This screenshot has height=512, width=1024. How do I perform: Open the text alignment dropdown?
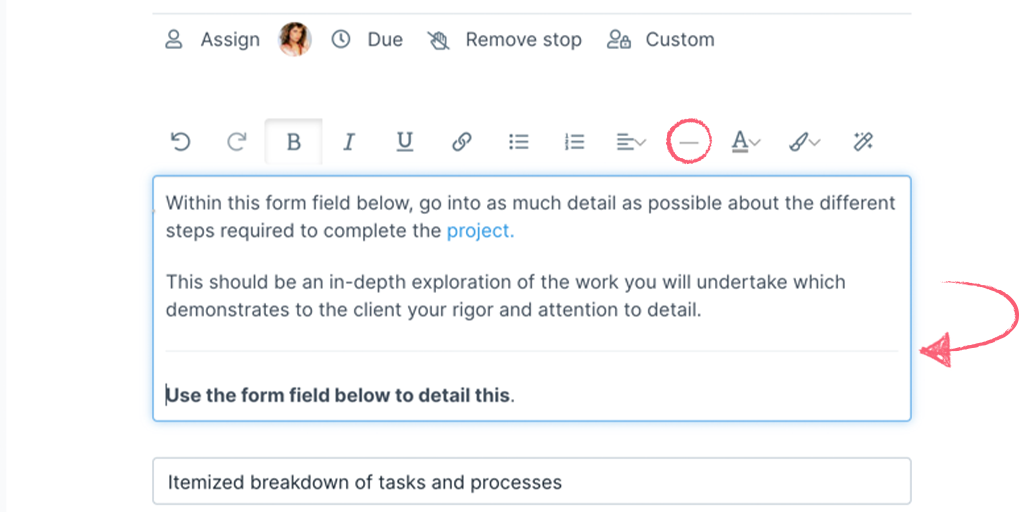(x=632, y=142)
